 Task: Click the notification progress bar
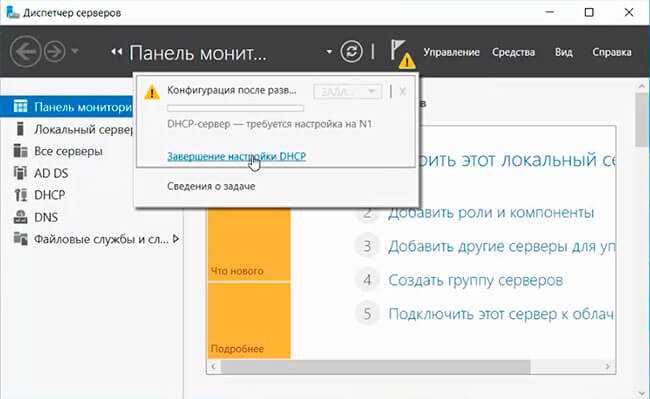coord(235,108)
